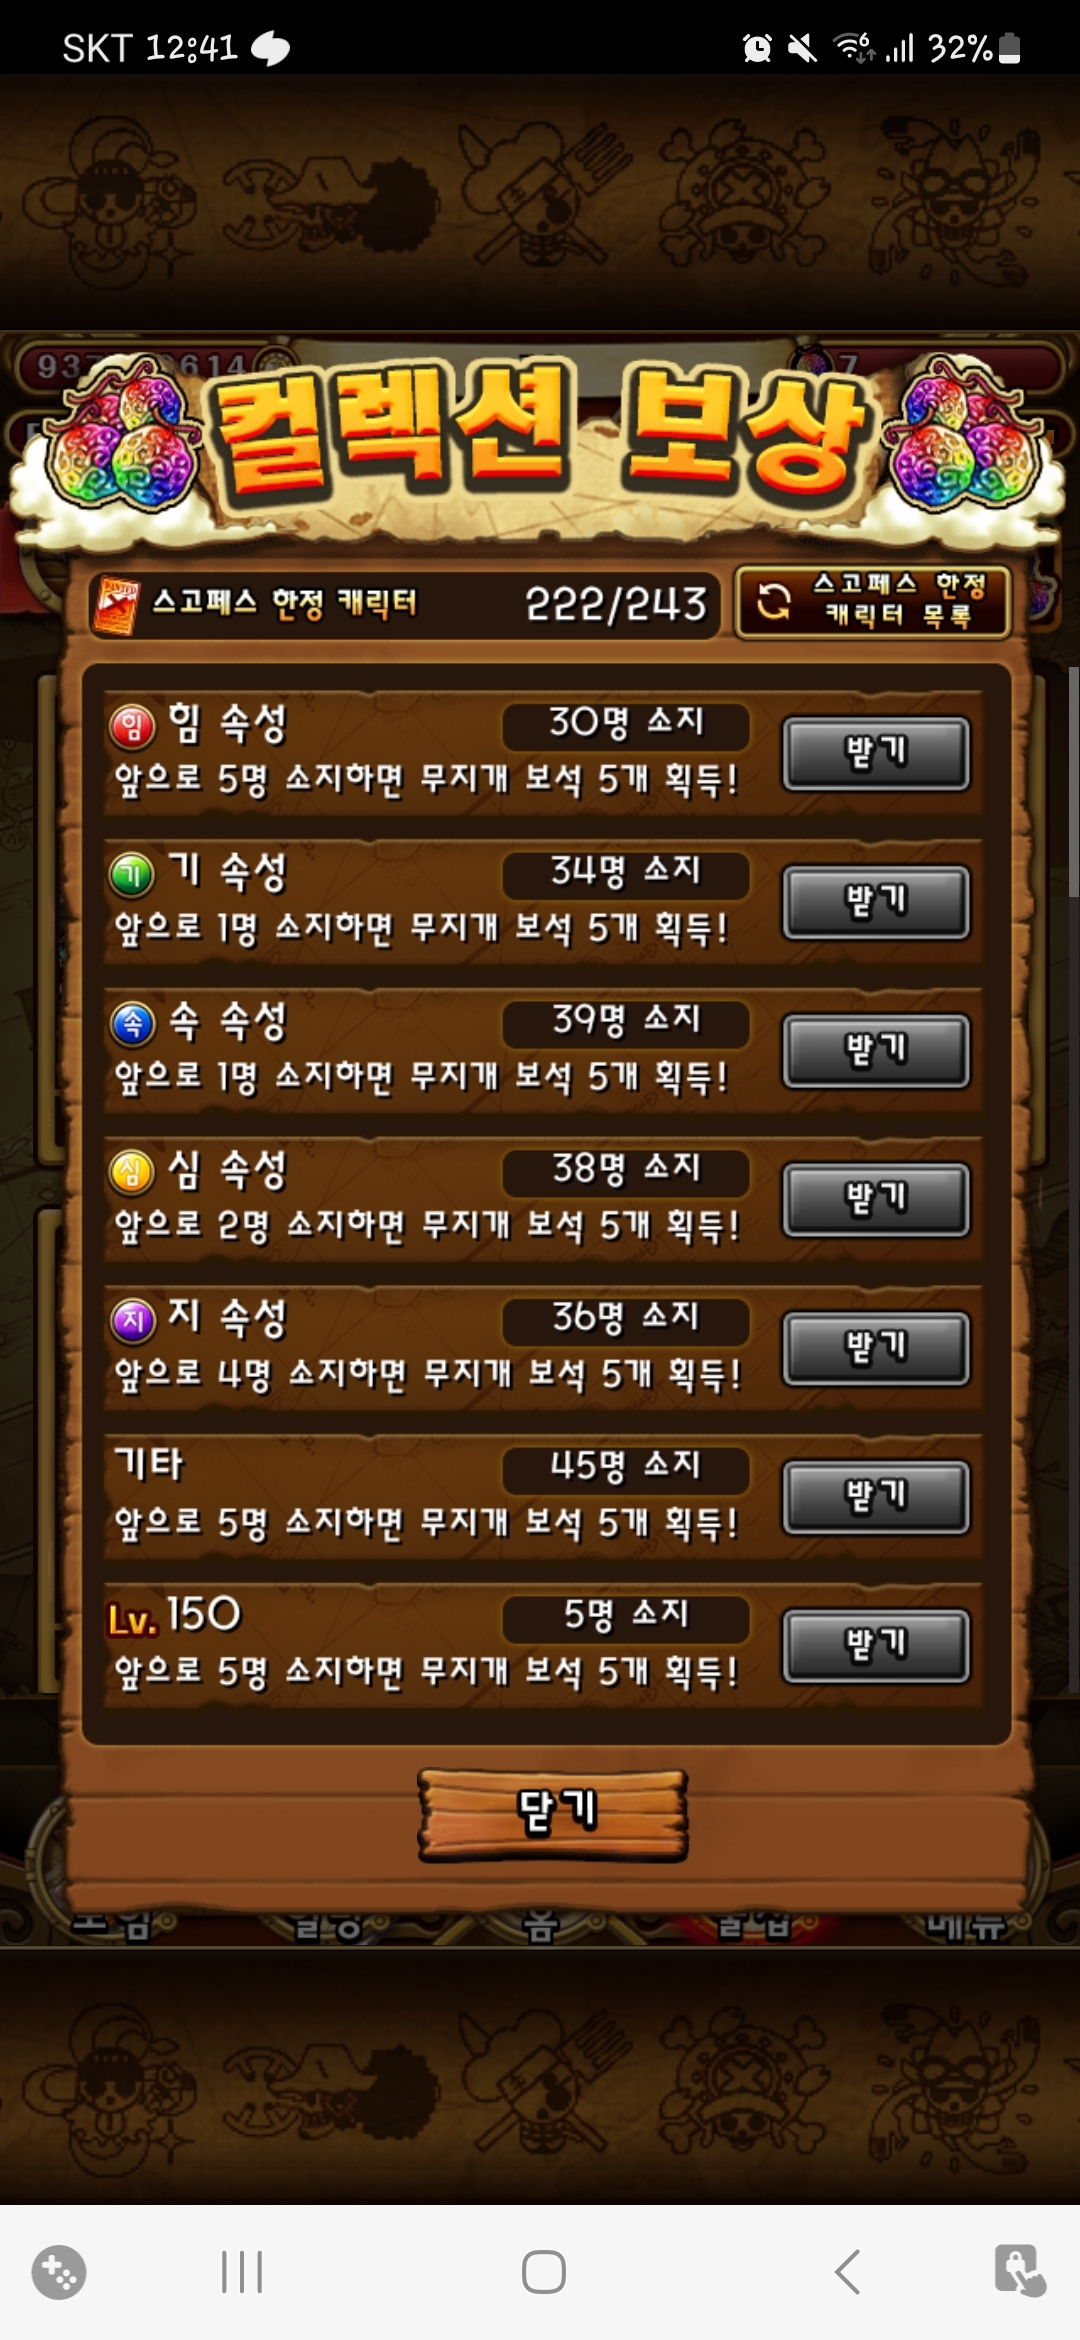Viewport: 1080px width, 2340px height.
Task: Tap the purple 지 attribute orb icon
Action: 132,1321
